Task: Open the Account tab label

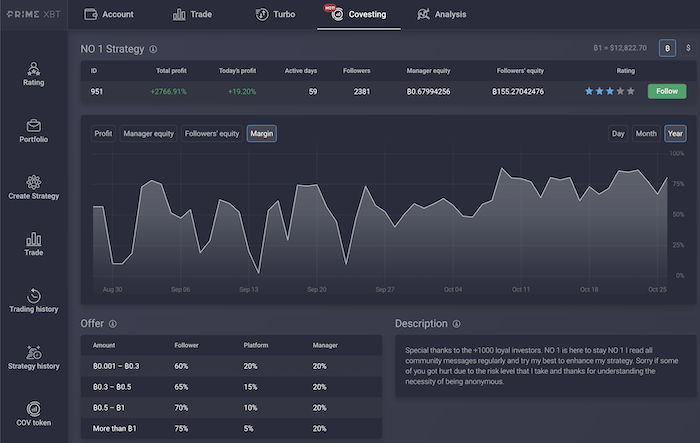Action: coord(118,14)
